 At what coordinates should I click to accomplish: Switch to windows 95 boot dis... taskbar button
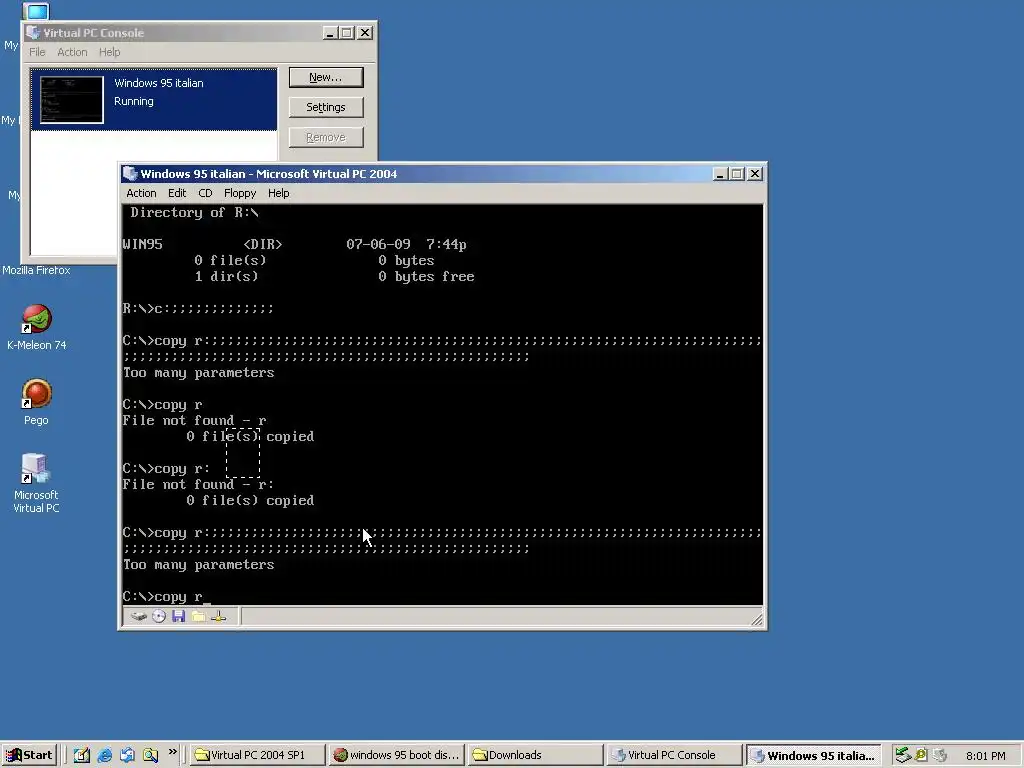click(x=396, y=755)
